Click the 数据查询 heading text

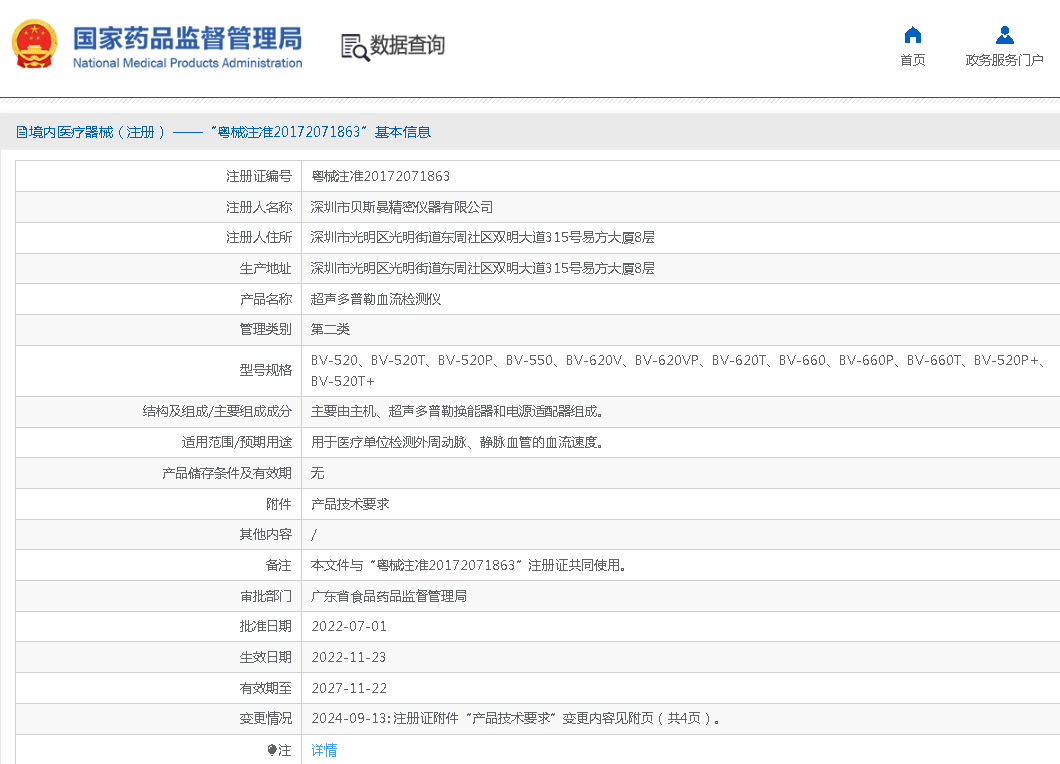click(x=407, y=45)
